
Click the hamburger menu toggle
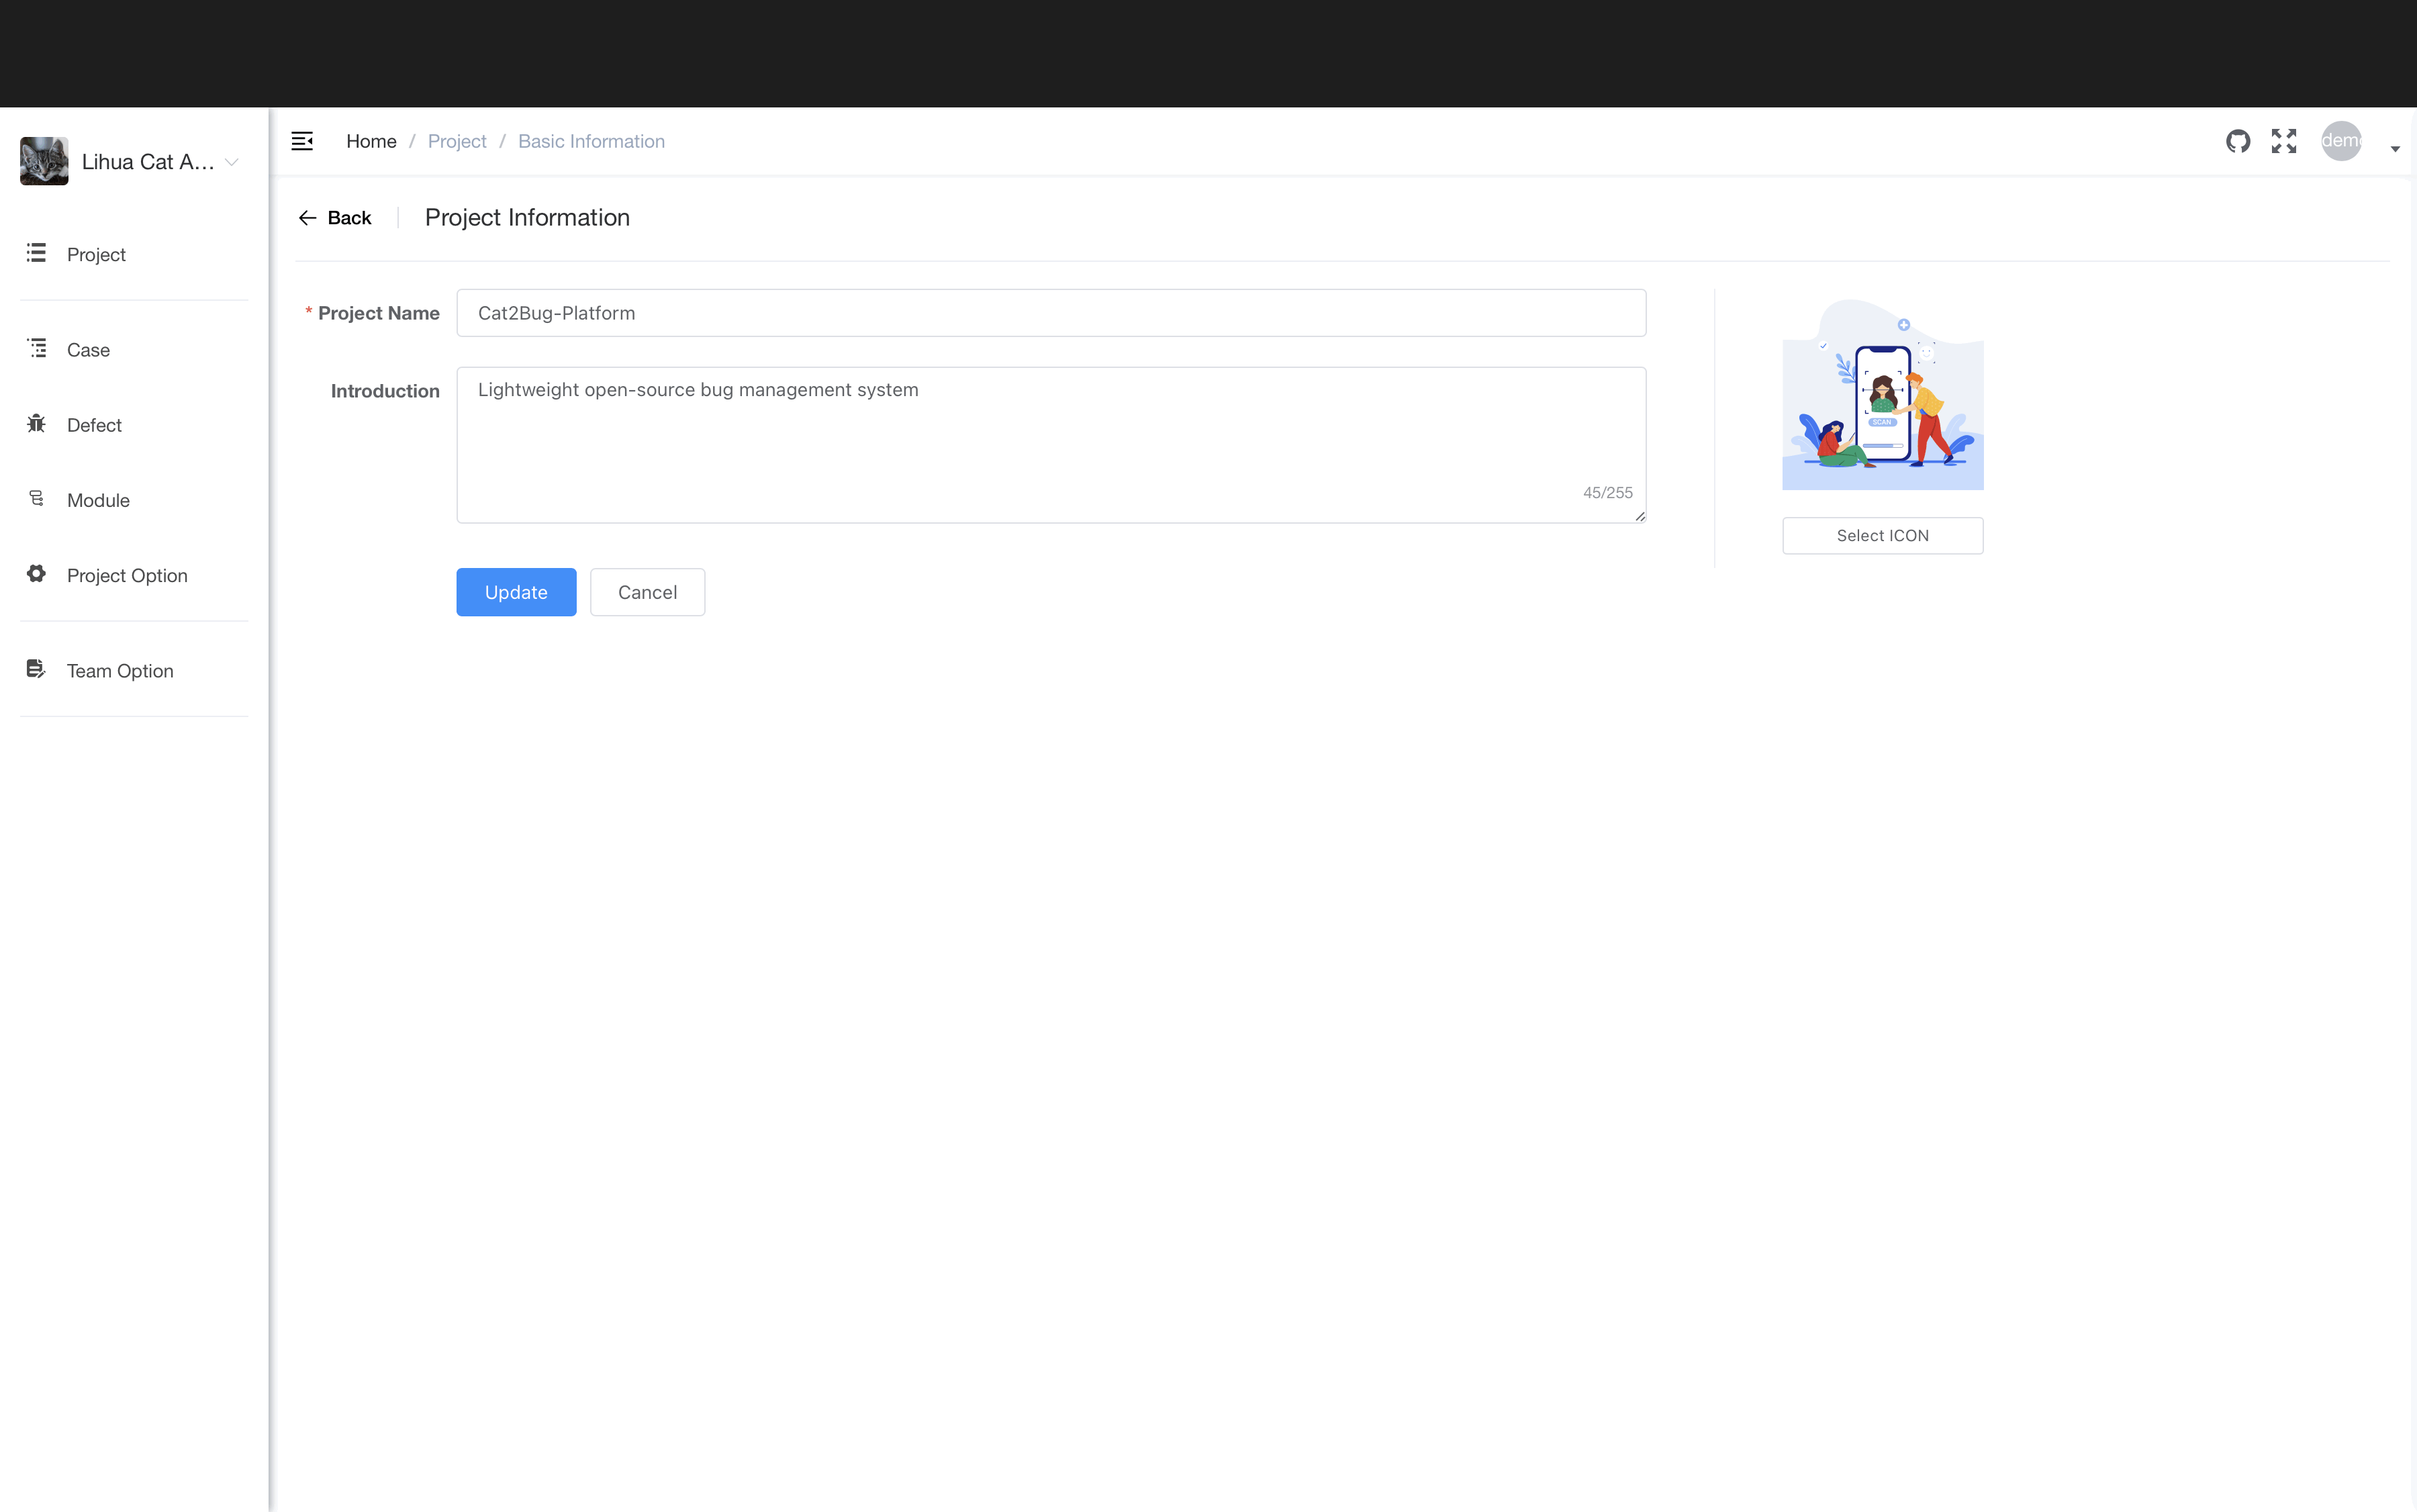coord(303,141)
